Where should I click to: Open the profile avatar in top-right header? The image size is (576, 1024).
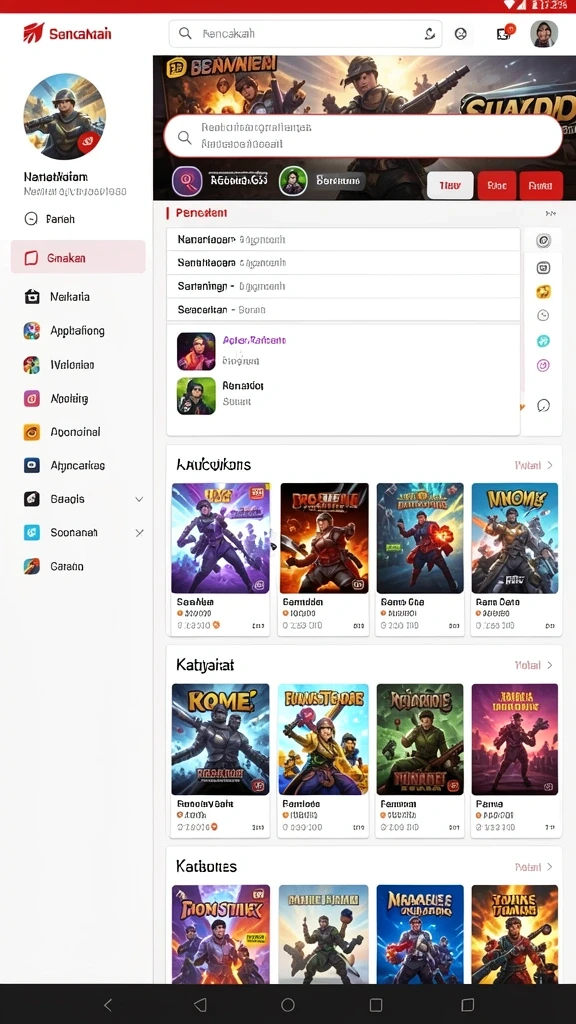[x=544, y=34]
